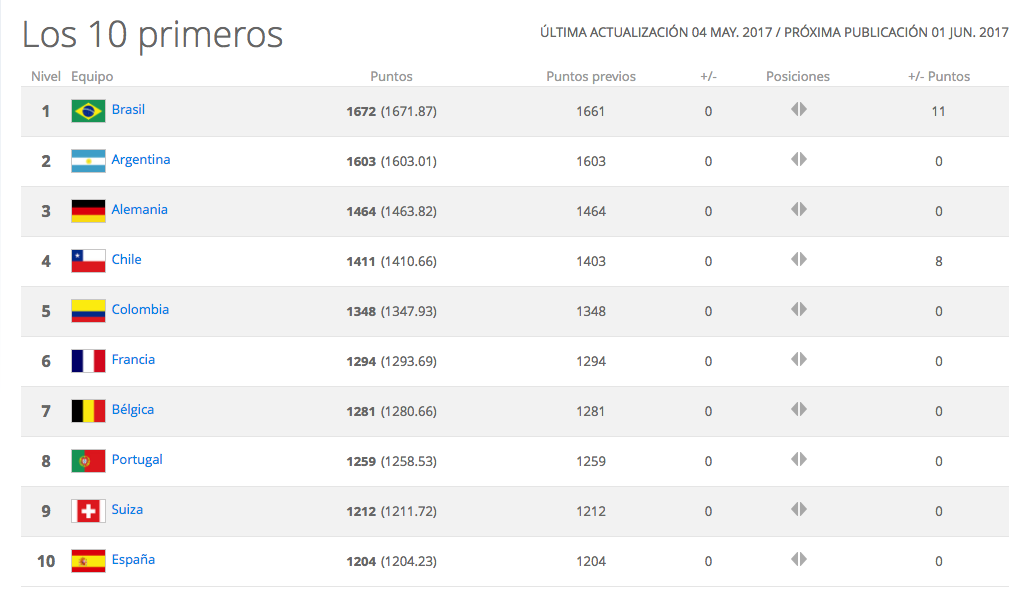Click the Belgium flag icon
The image size is (1029, 592).
(86, 410)
